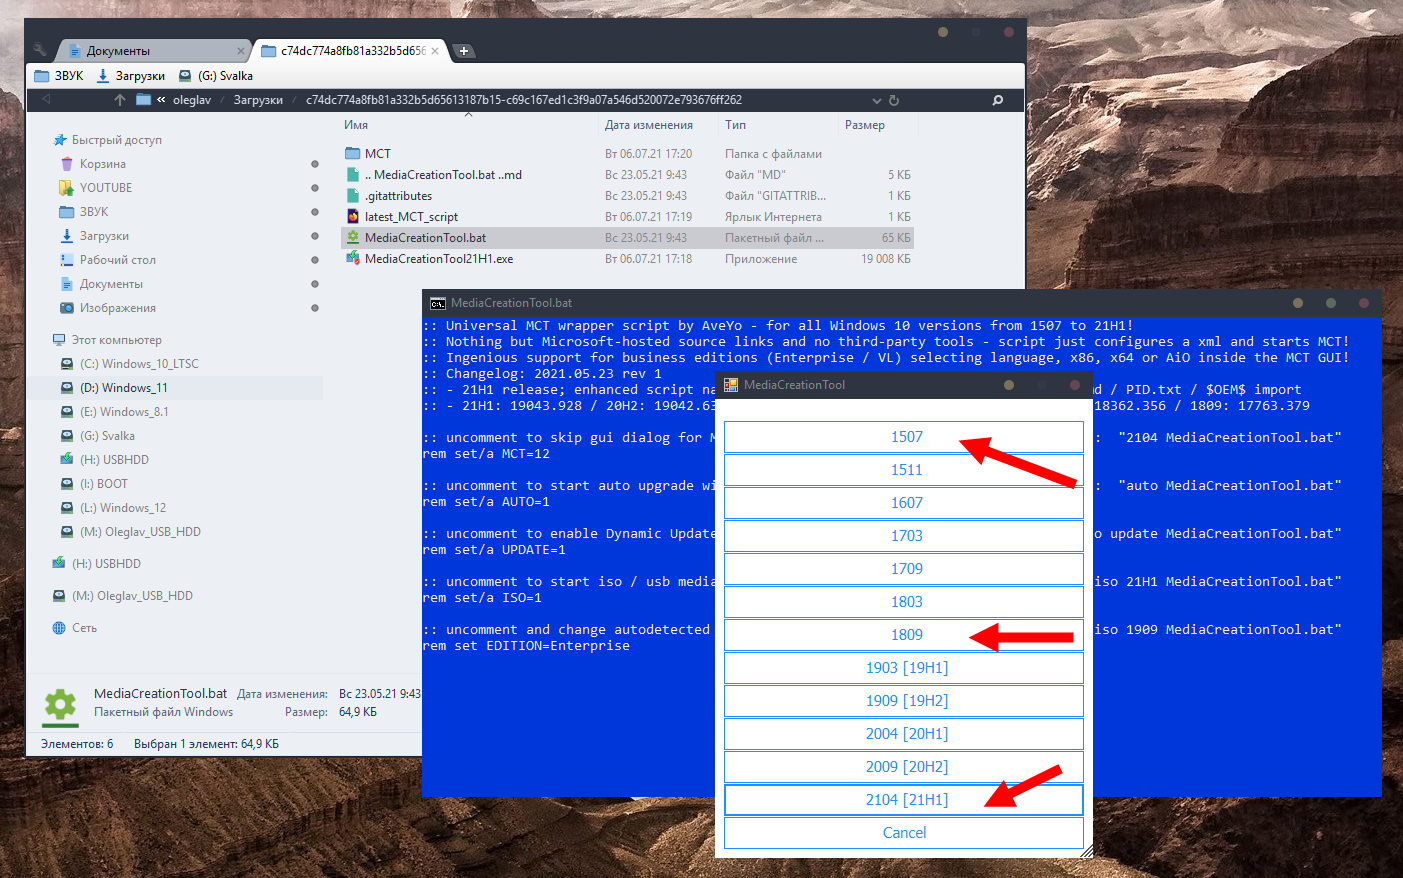The width and height of the screenshot is (1403, 878).
Task: Unpin YOUTUBE using its pin dot
Action: 315,188
